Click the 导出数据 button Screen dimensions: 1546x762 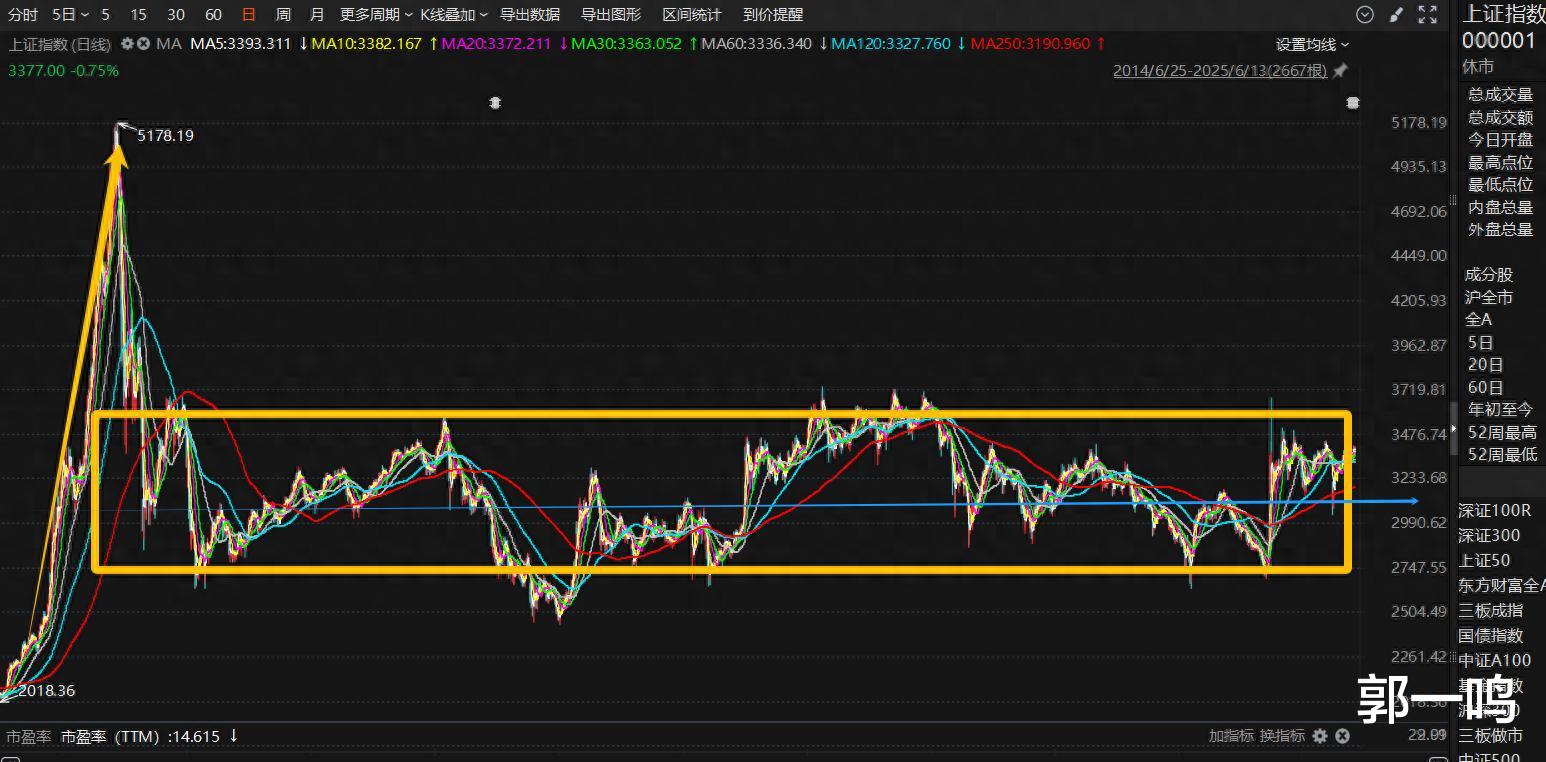click(x=529, y=15)
